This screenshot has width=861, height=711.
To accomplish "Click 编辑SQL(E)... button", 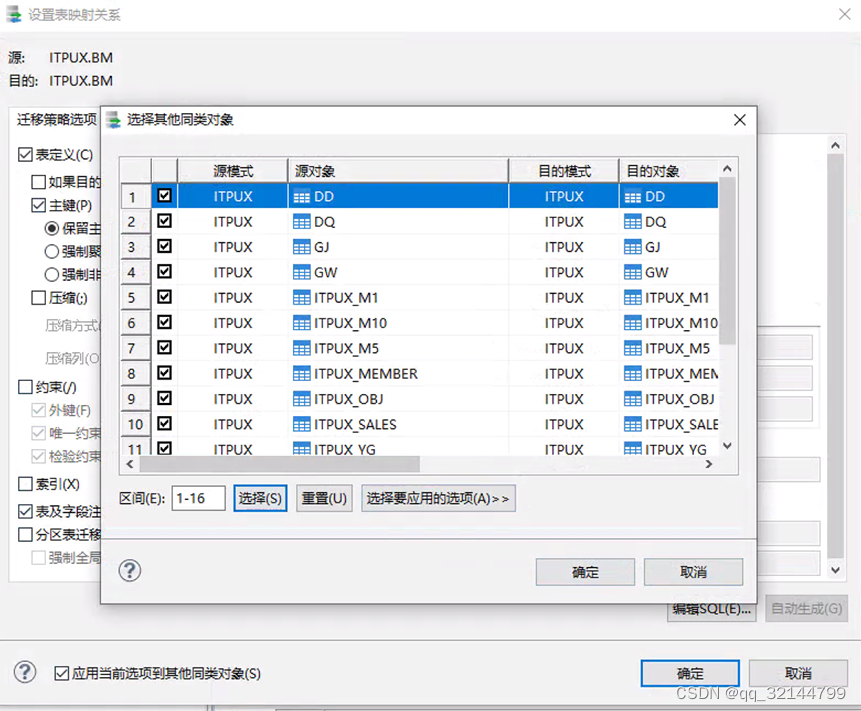I will 712,609.
